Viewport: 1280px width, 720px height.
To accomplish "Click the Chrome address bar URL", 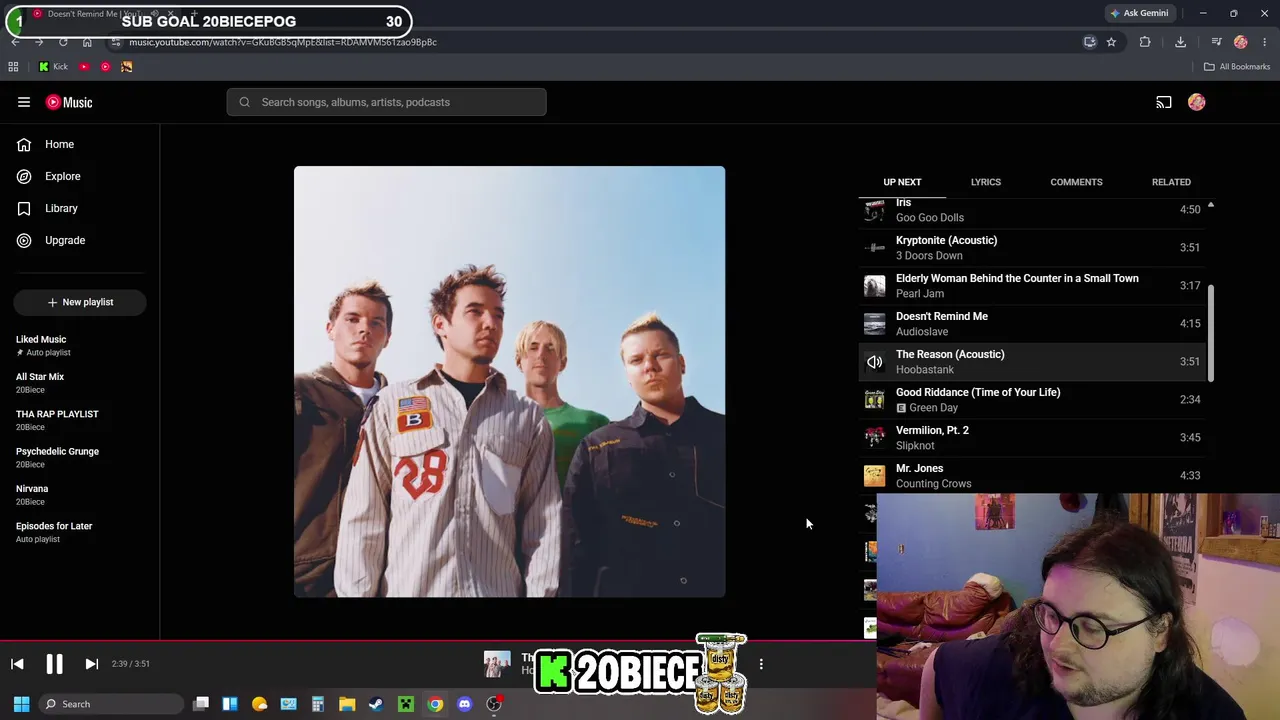I will click(283, 42).
